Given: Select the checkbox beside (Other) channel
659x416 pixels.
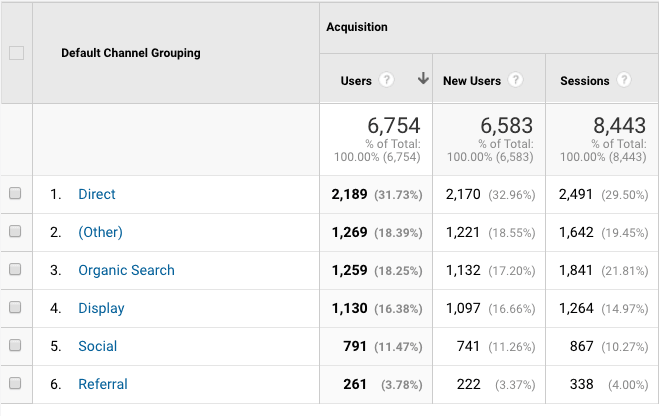Looking at the screenshot, I should pyautogui.click(x=16, y=232).
